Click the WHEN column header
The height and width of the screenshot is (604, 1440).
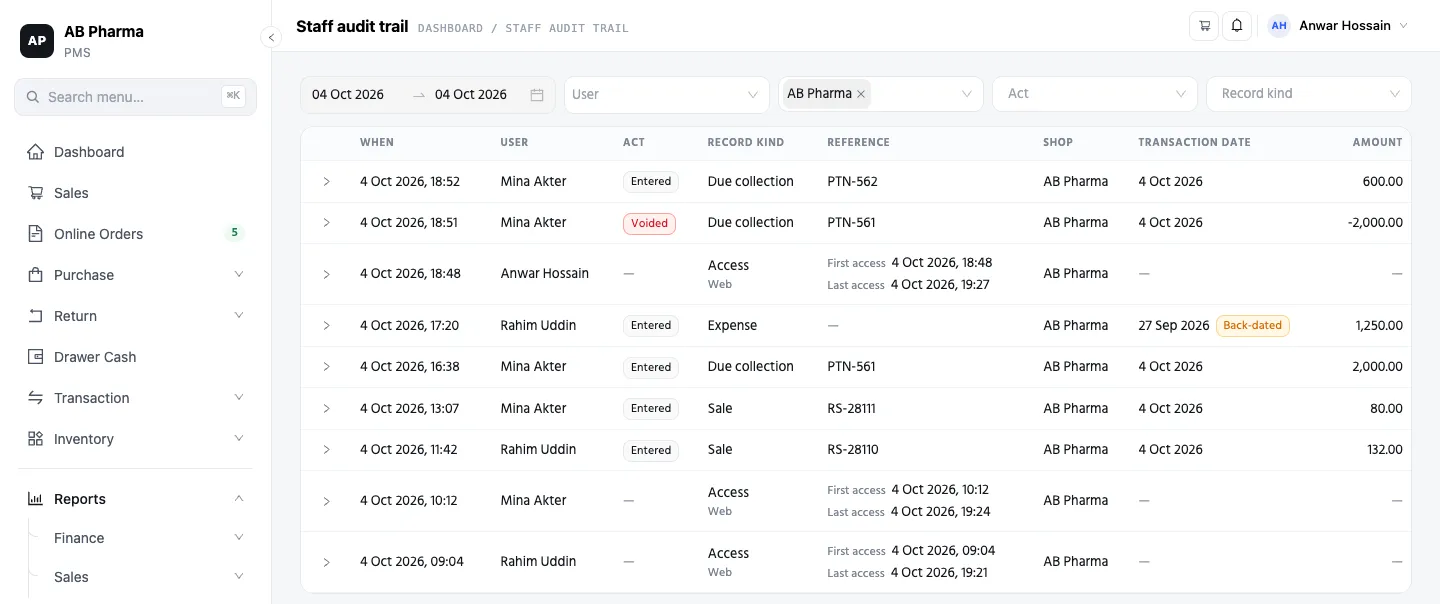pyautogui.click(x=377, y=143)
